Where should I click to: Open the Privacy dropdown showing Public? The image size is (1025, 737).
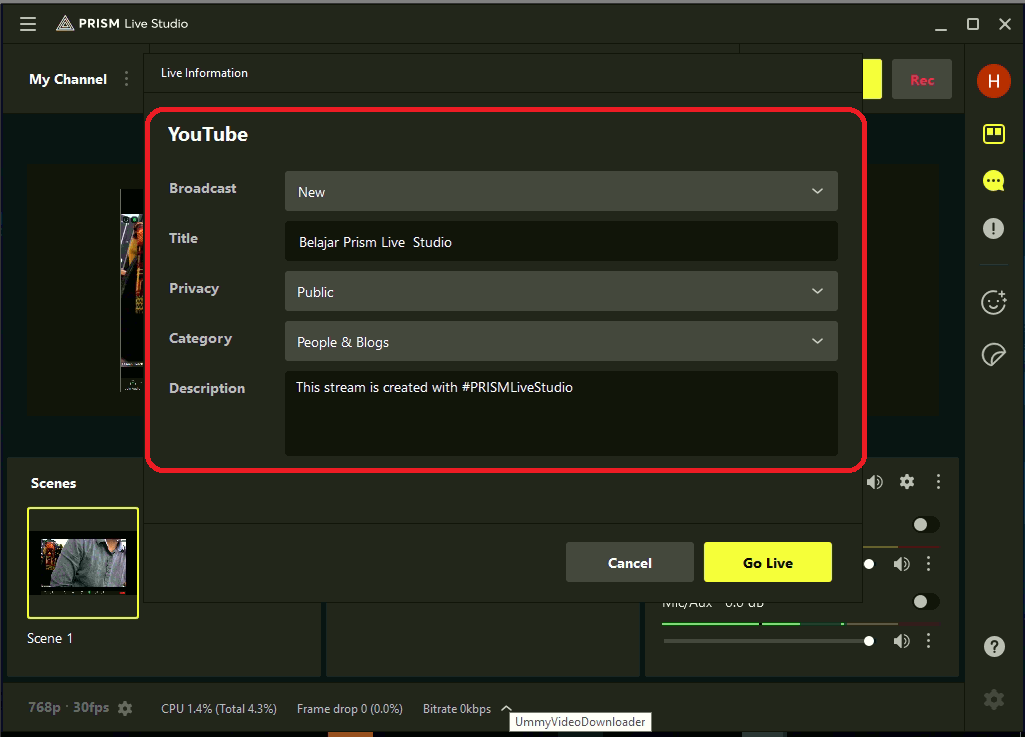click(x=561, y=291)
